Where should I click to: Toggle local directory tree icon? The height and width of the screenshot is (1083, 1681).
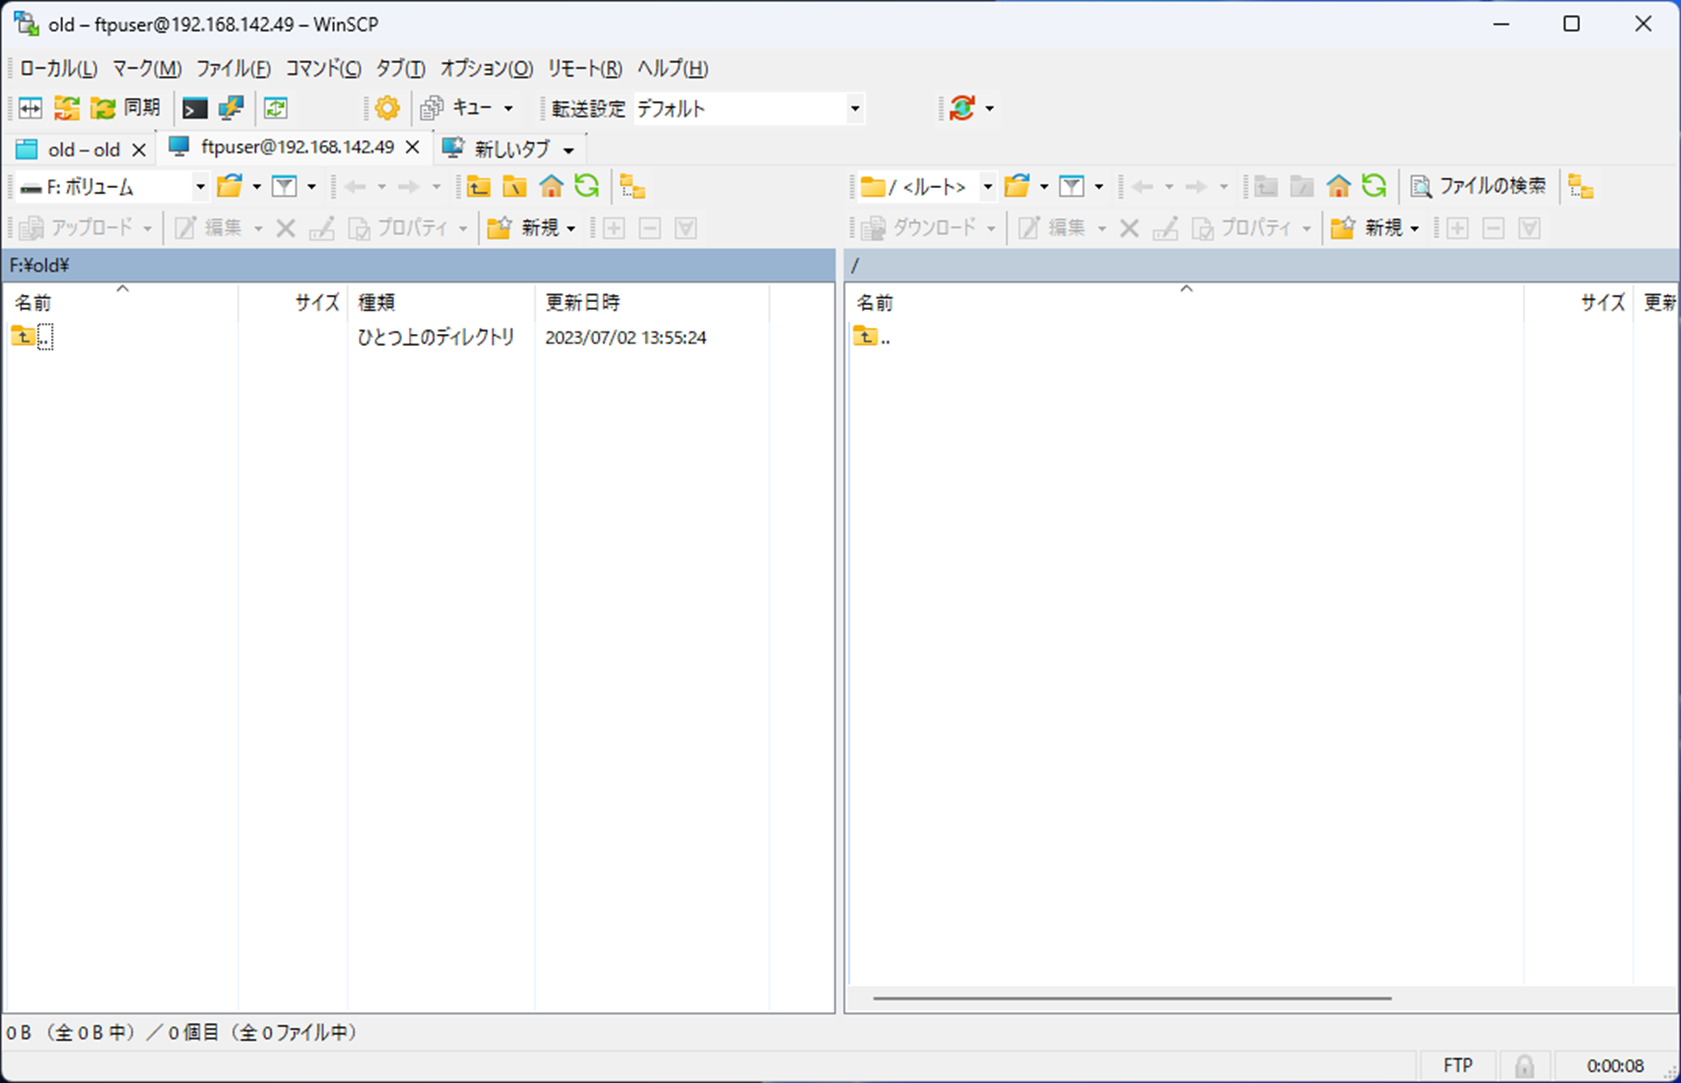[633, 186]
